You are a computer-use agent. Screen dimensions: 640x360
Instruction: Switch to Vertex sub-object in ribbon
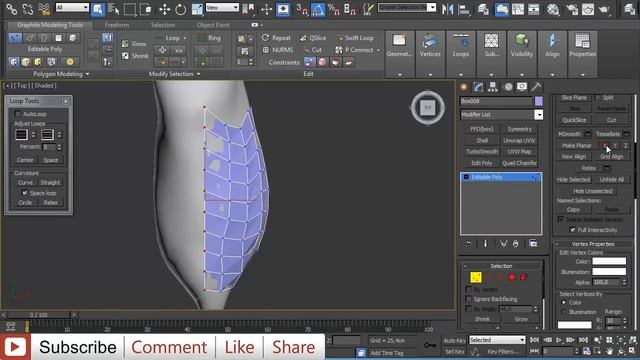click(15, 38)
